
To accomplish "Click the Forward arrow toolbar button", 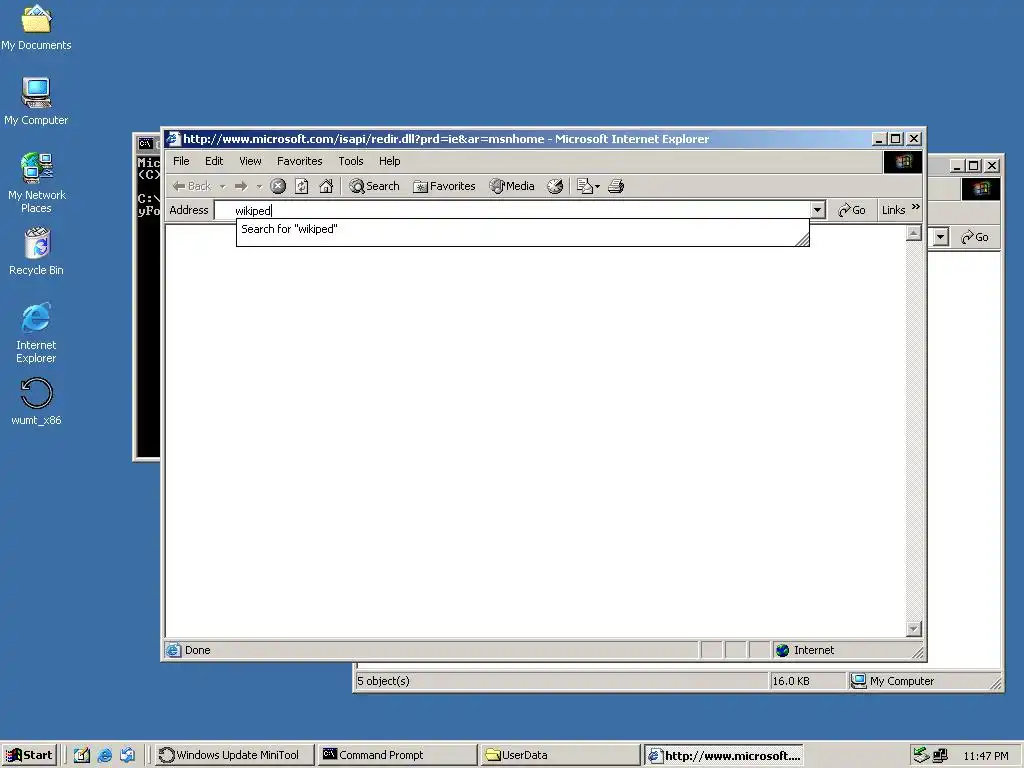I will coord(241,186).
